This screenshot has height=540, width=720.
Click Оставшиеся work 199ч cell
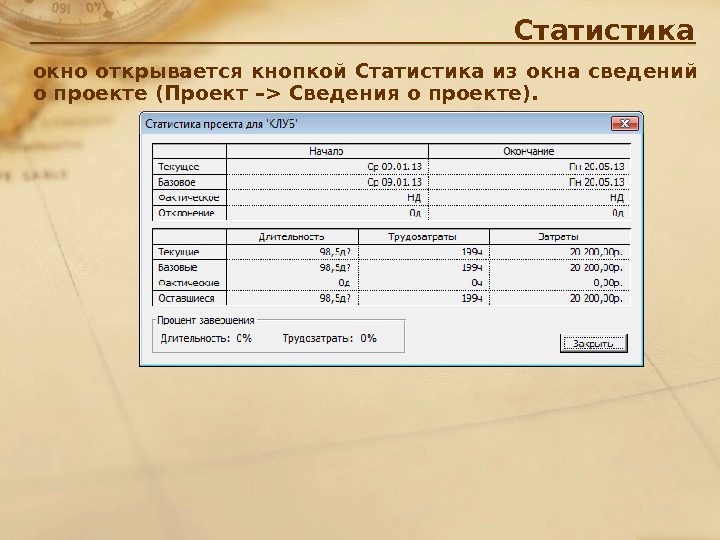click(x=423, y=298)
